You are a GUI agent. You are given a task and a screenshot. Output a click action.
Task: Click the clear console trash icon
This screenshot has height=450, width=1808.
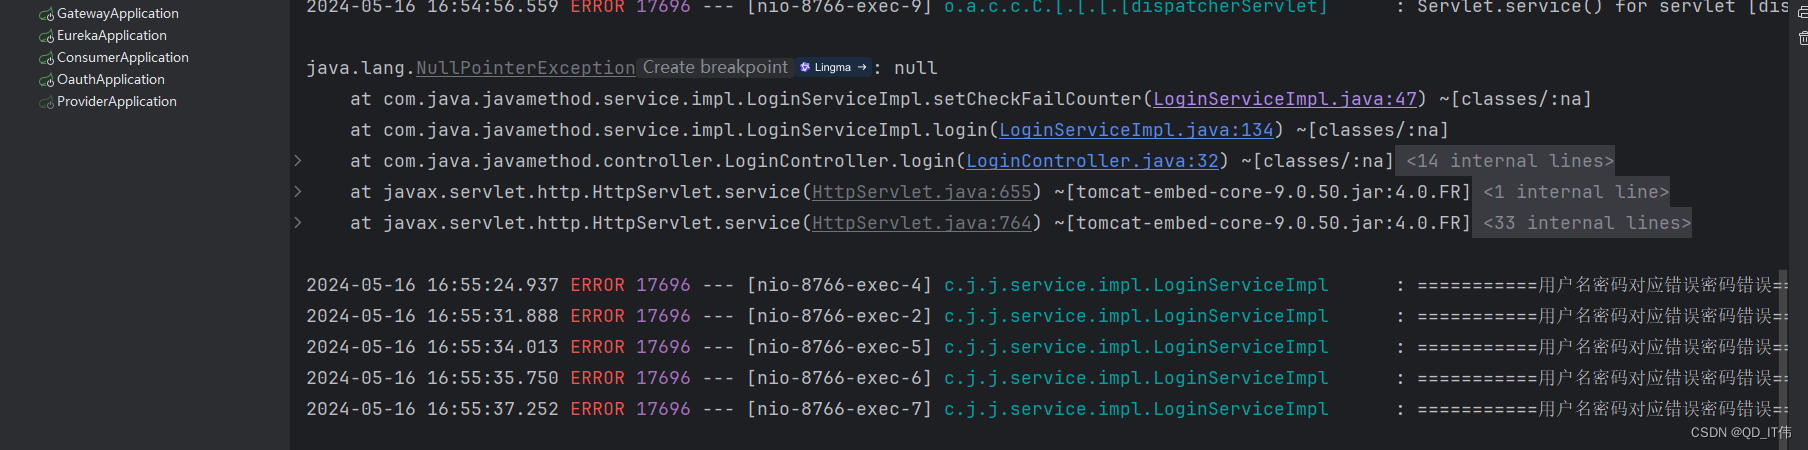click(1803, 38)
